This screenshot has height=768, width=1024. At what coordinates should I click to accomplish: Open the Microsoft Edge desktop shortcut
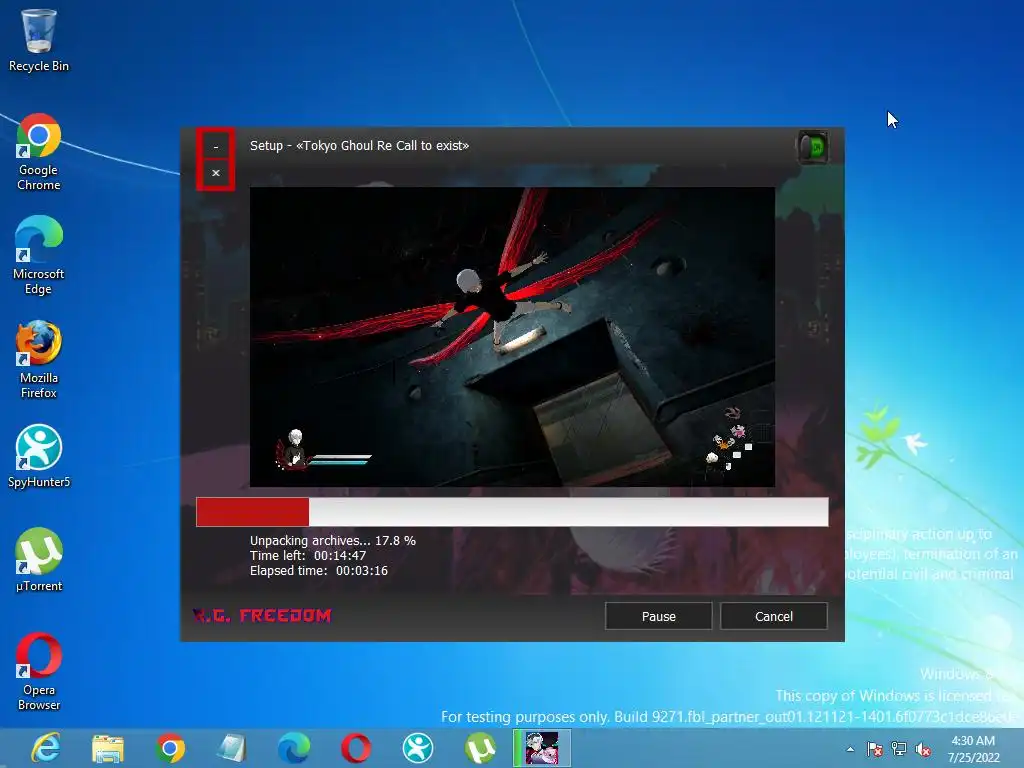pyautogui.click(x=39, y=255)
